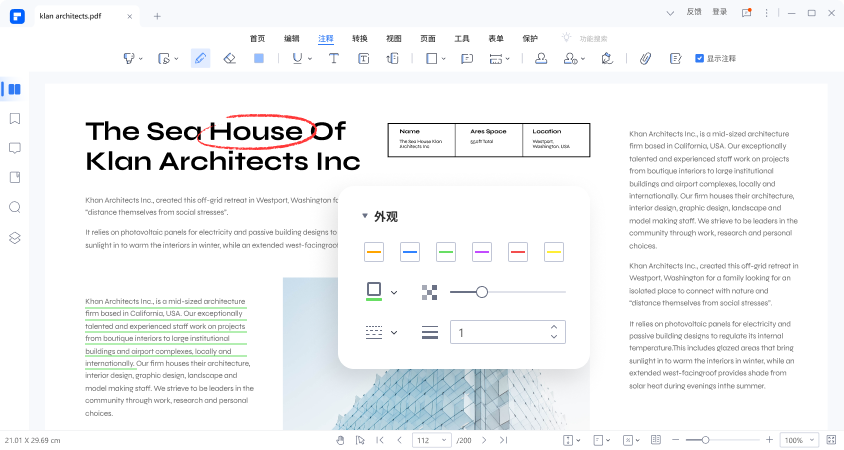Click the 反馈 feedback link

pyautogui.click(x=694, y=12)
